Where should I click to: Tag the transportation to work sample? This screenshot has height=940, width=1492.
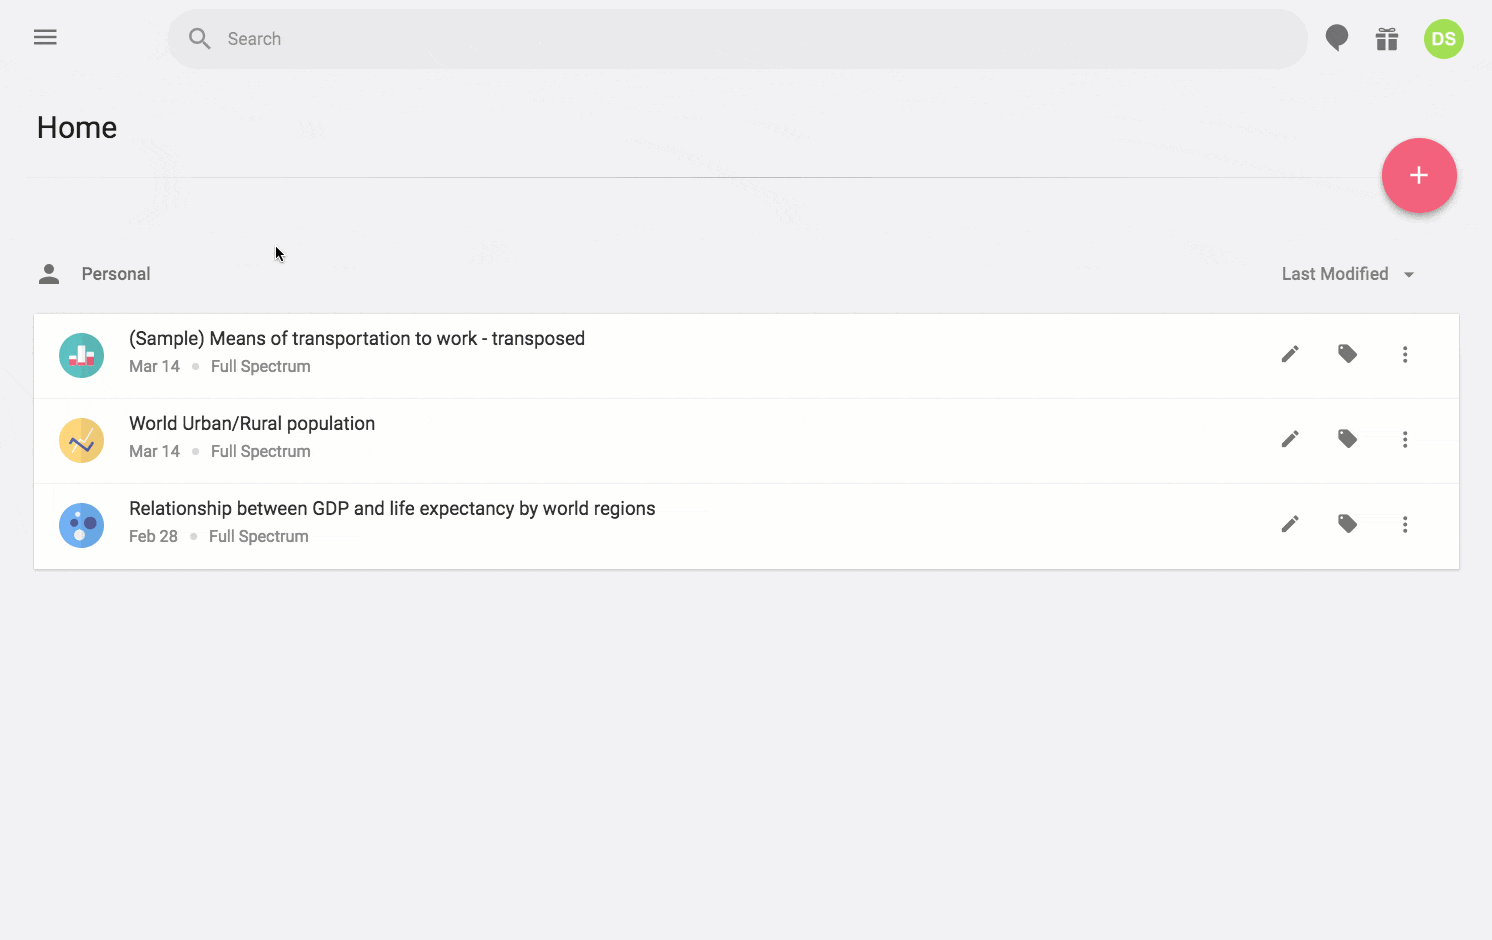1347,354
